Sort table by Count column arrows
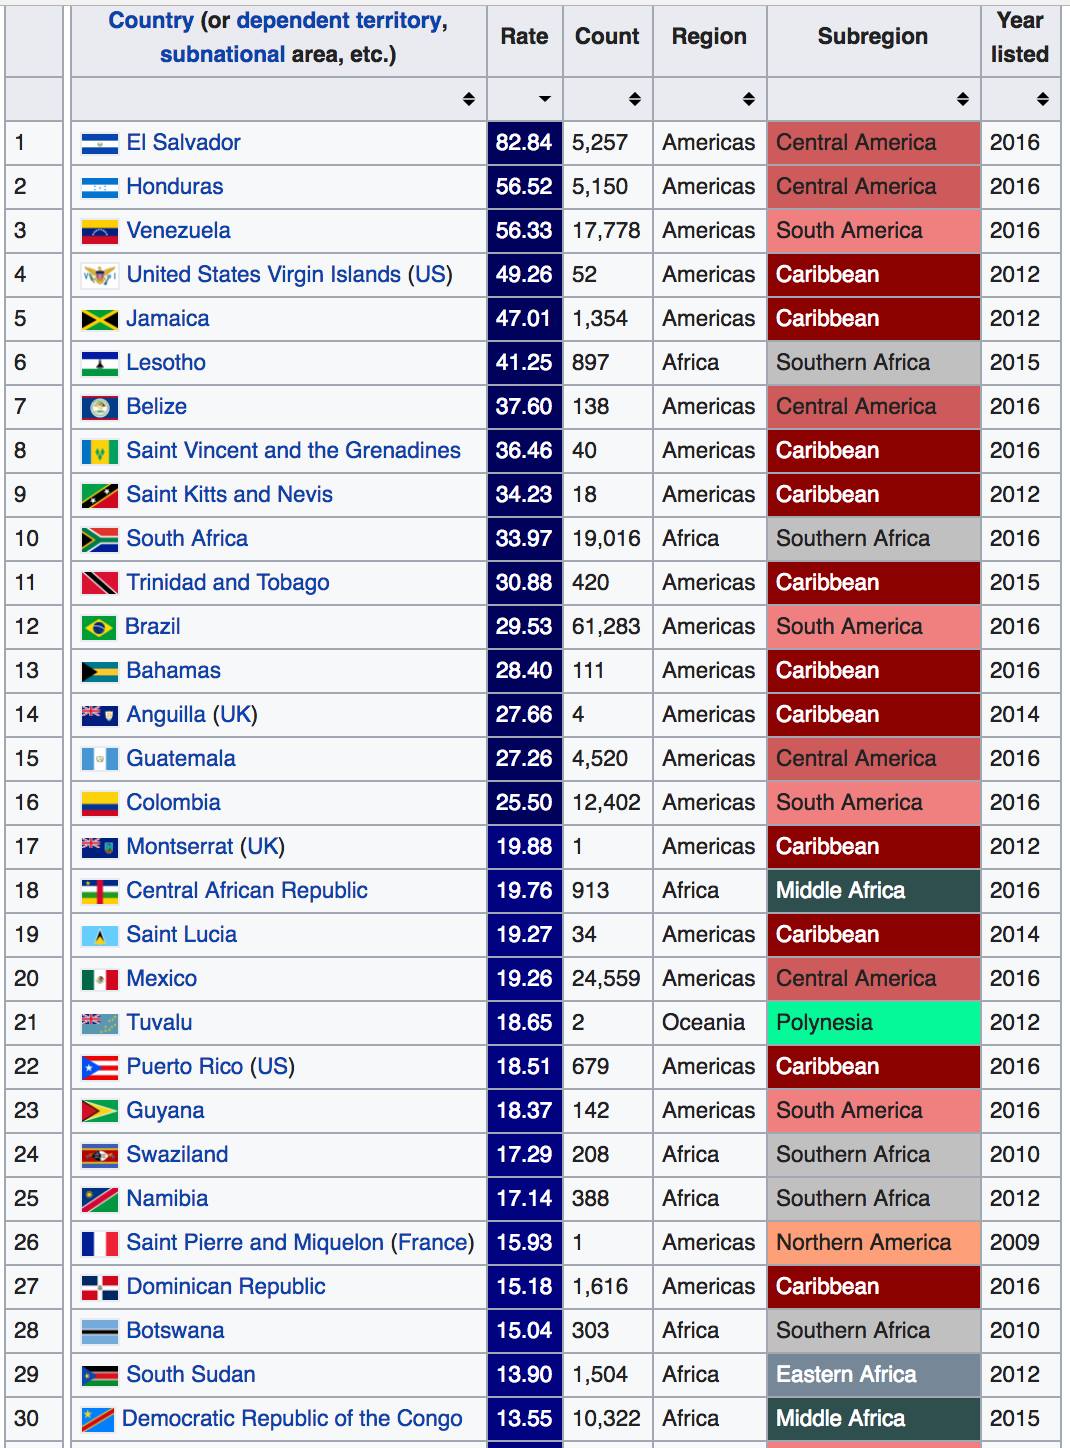Viewport: 1070px width, 1448px height. (634, 99)
